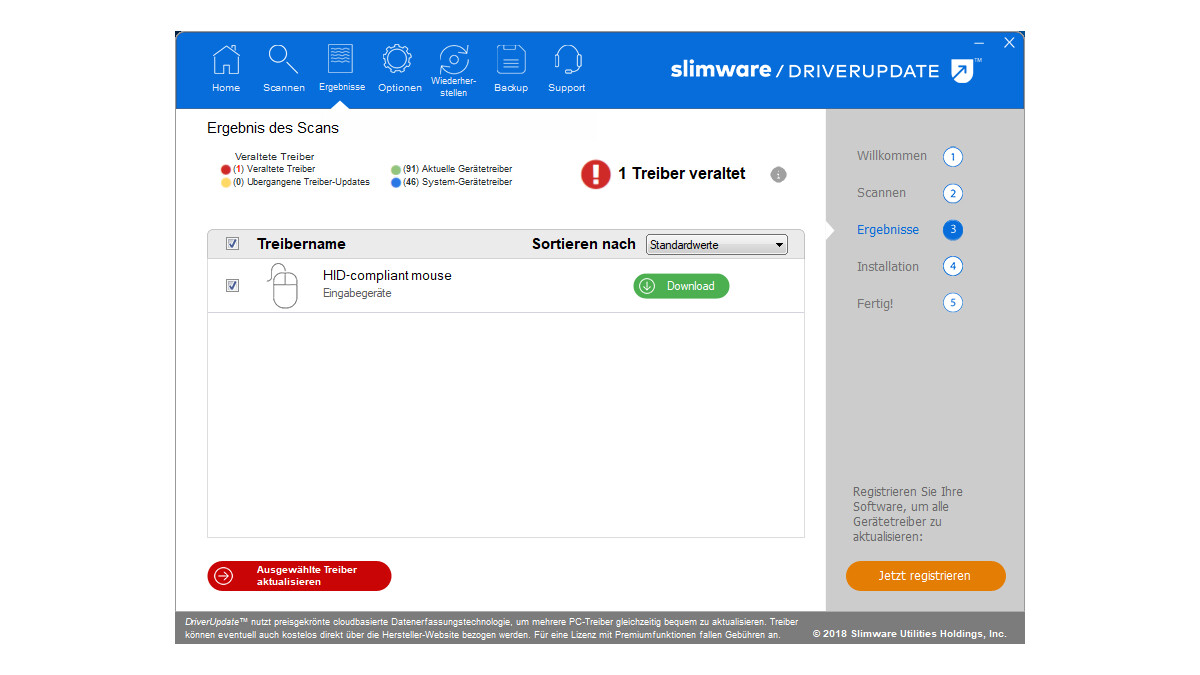Image resolution: width=1200 pixels, height=675 pixels.
Task: Open Wiederherstellen restore section
Action: (453, 70)
